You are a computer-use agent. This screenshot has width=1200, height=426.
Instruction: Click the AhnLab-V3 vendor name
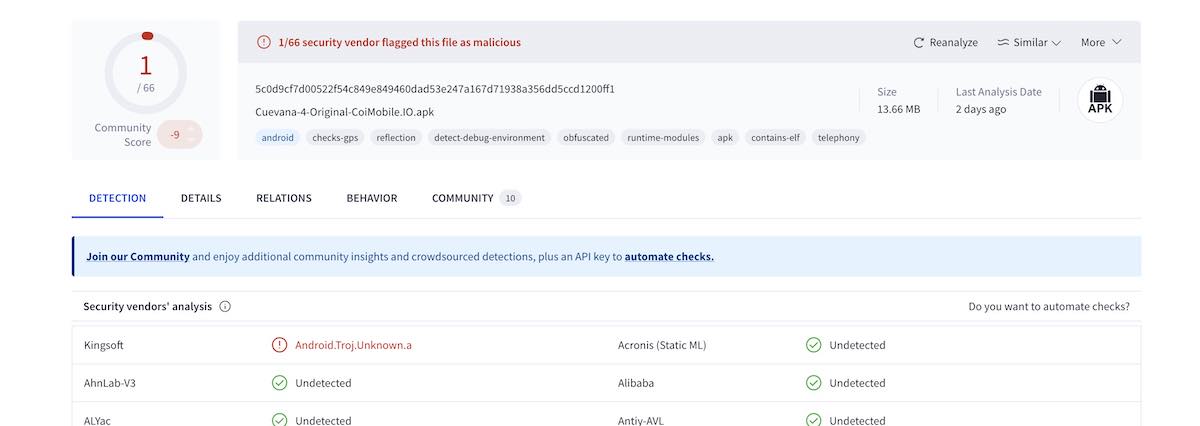click(110, 383)
